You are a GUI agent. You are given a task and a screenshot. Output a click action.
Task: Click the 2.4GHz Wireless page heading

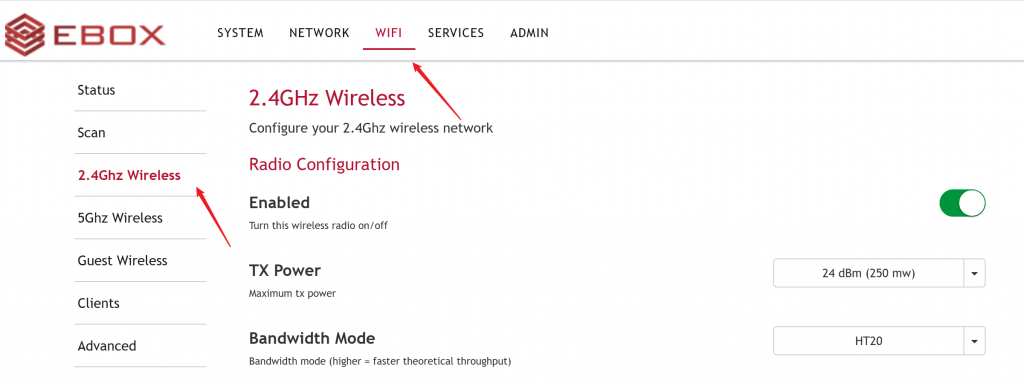[327, 98]
